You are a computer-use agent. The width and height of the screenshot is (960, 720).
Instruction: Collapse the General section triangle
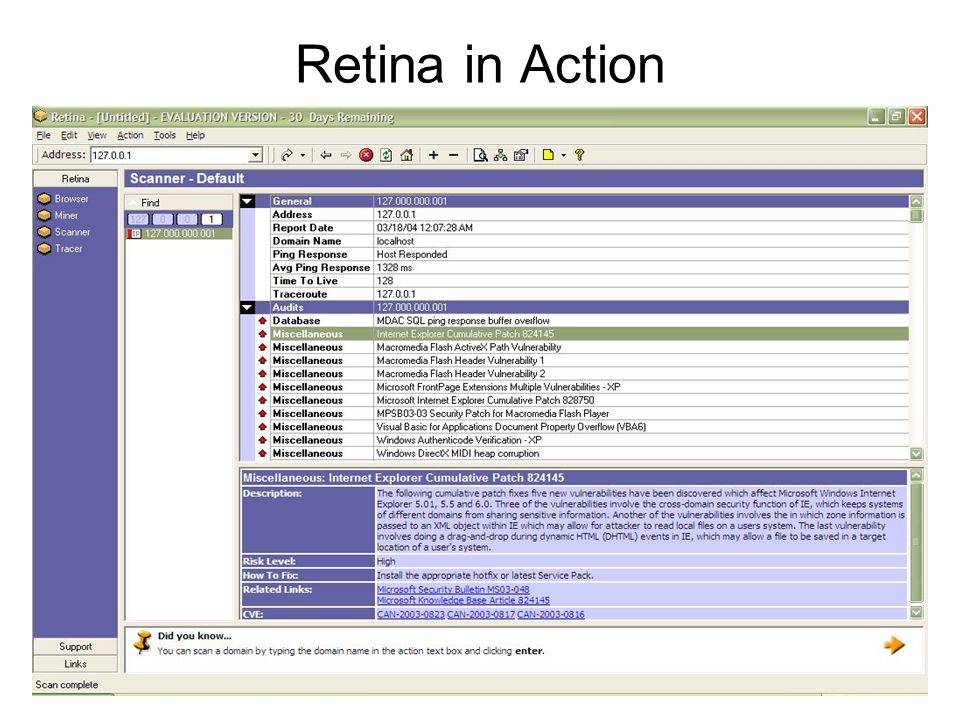247,201
